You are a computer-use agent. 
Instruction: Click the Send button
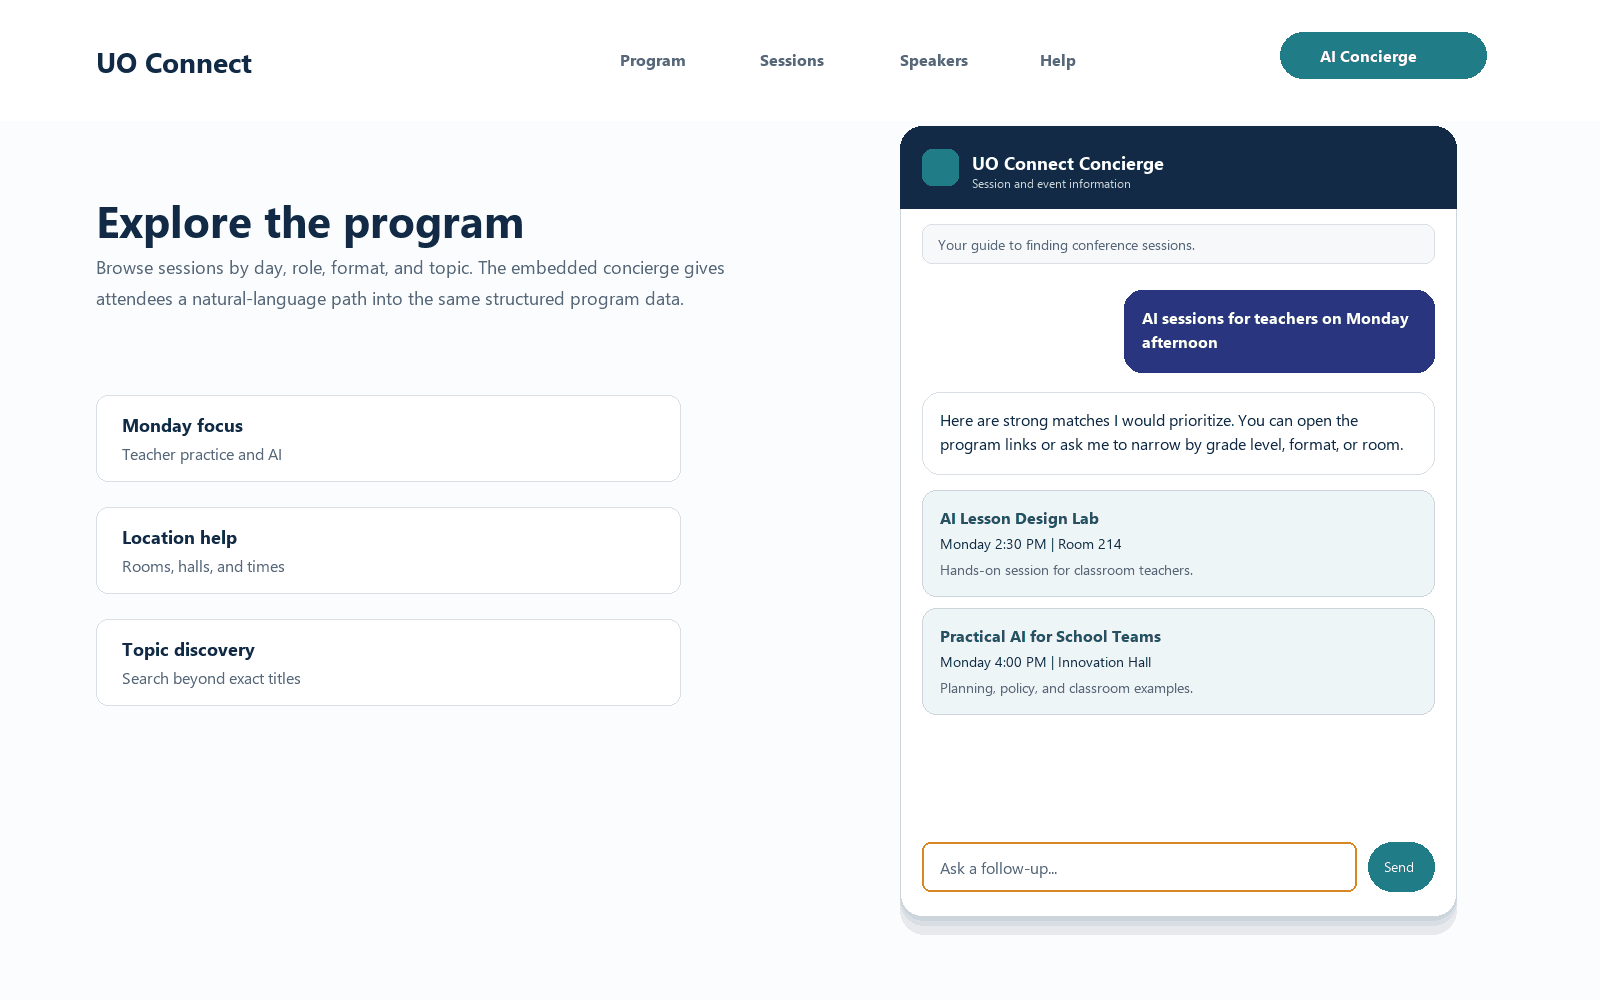(x=1401, y=867)
